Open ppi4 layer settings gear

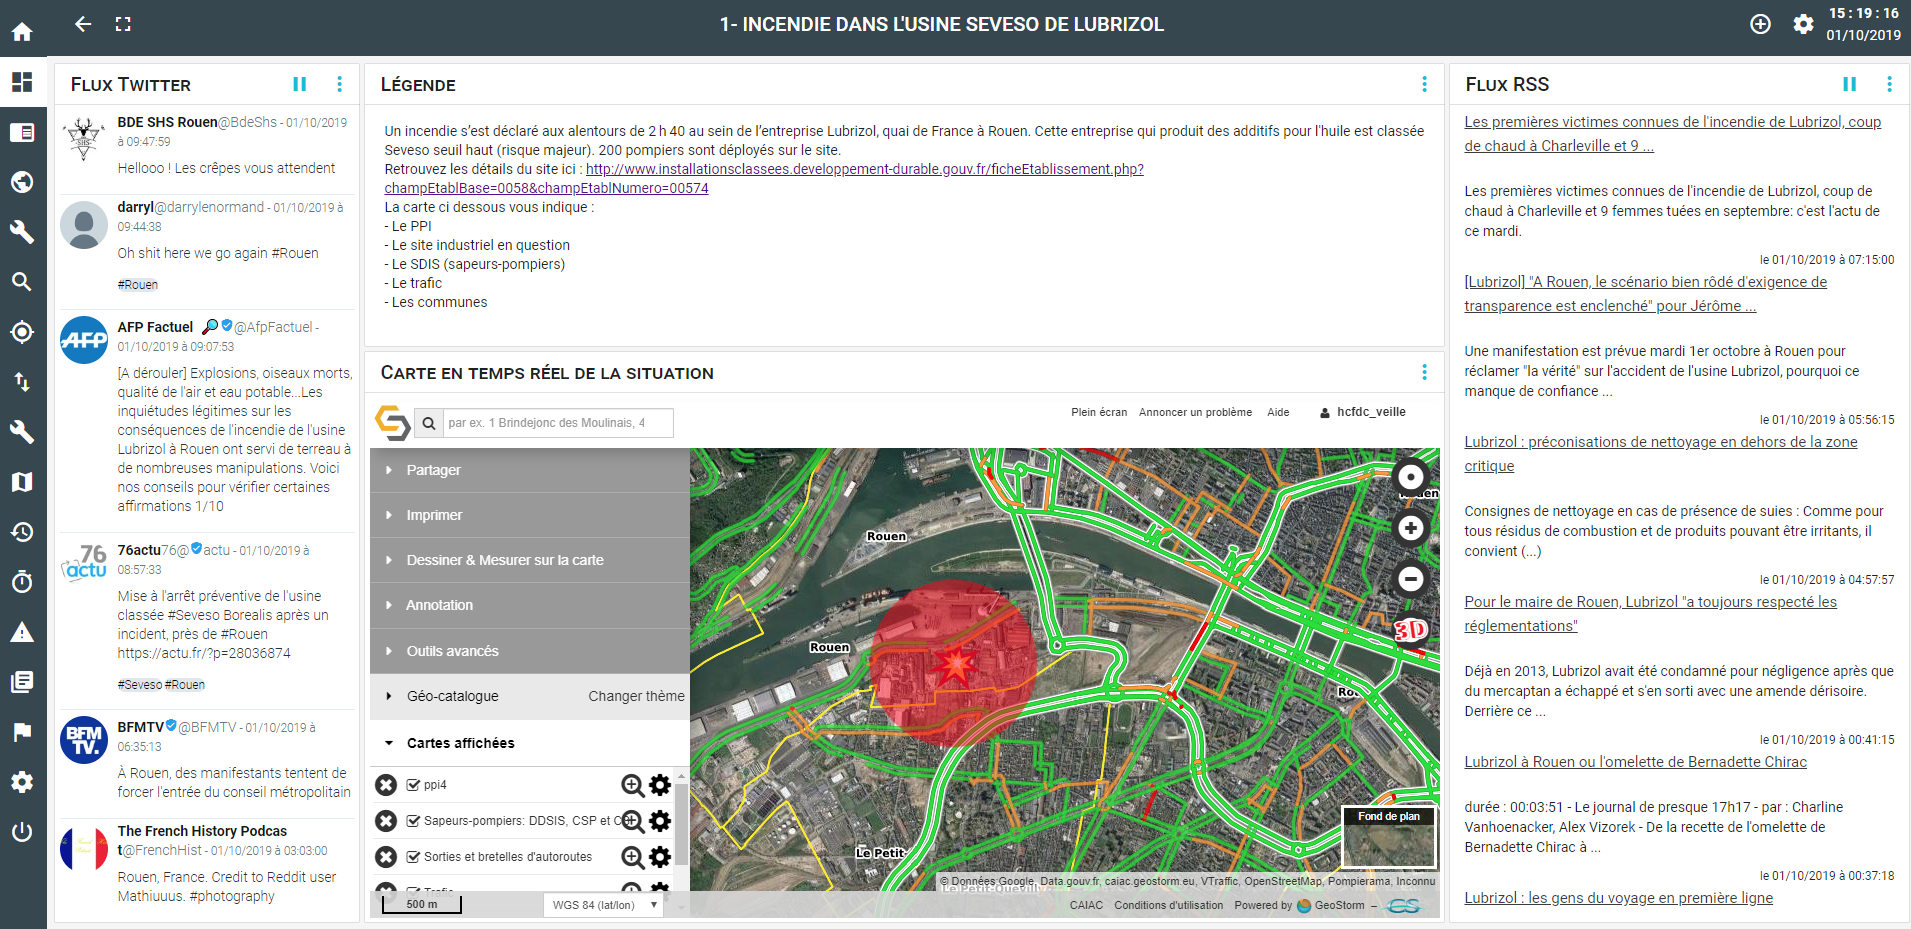point(660,785)
